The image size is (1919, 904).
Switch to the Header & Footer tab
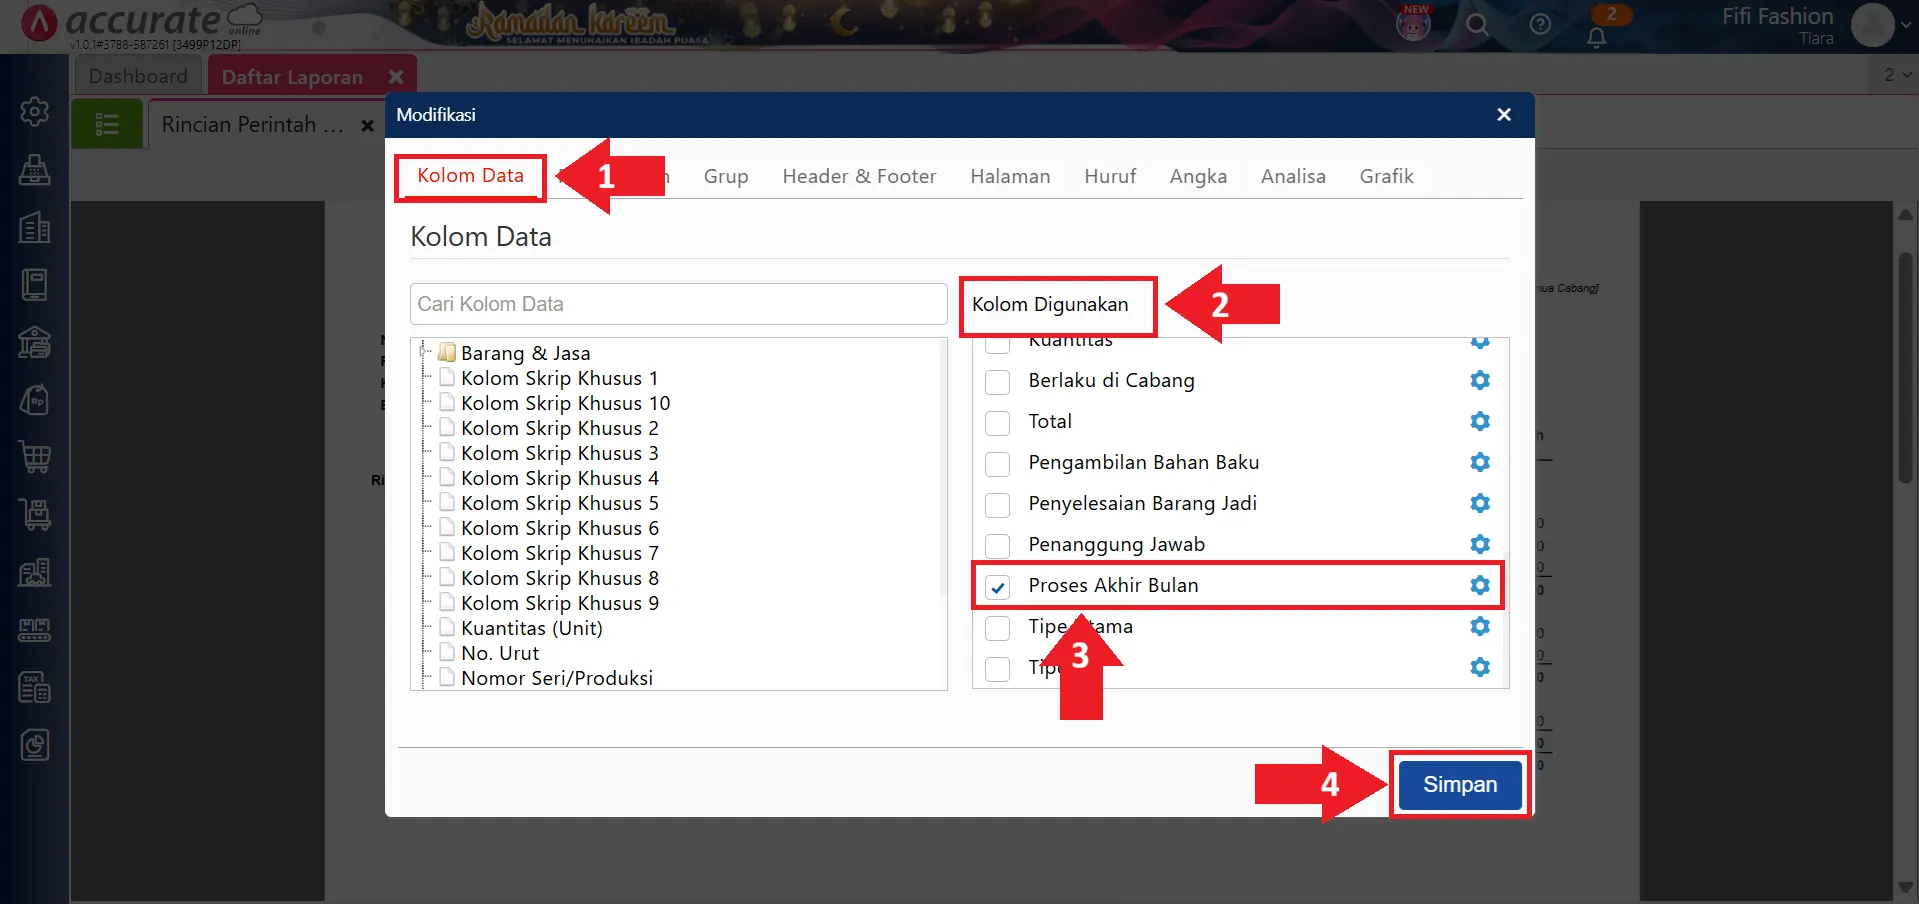click(x=858, y=177)
